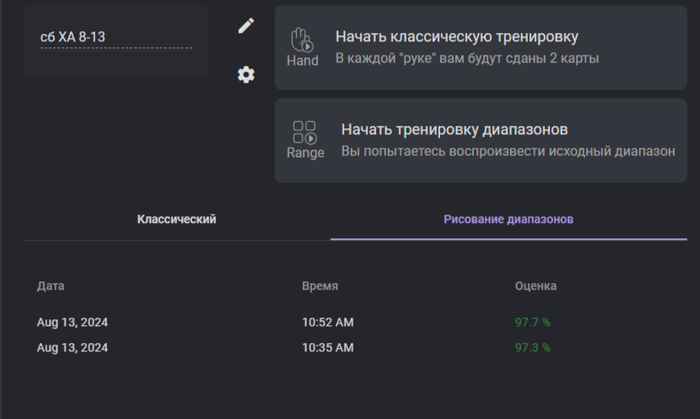The height and width of the screenshot is (419, 700).
Task: Open the 10:52 AM session row
Action: 328,322
